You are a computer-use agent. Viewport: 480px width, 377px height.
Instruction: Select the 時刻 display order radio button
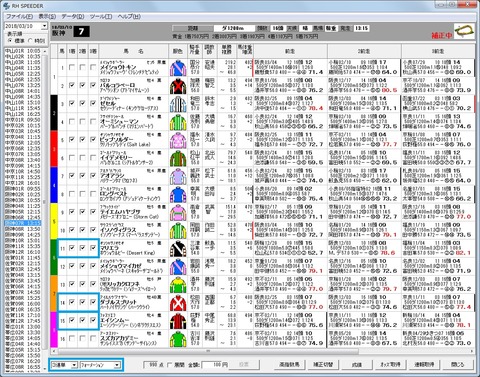pyautogui.click(x=30, y=41)
